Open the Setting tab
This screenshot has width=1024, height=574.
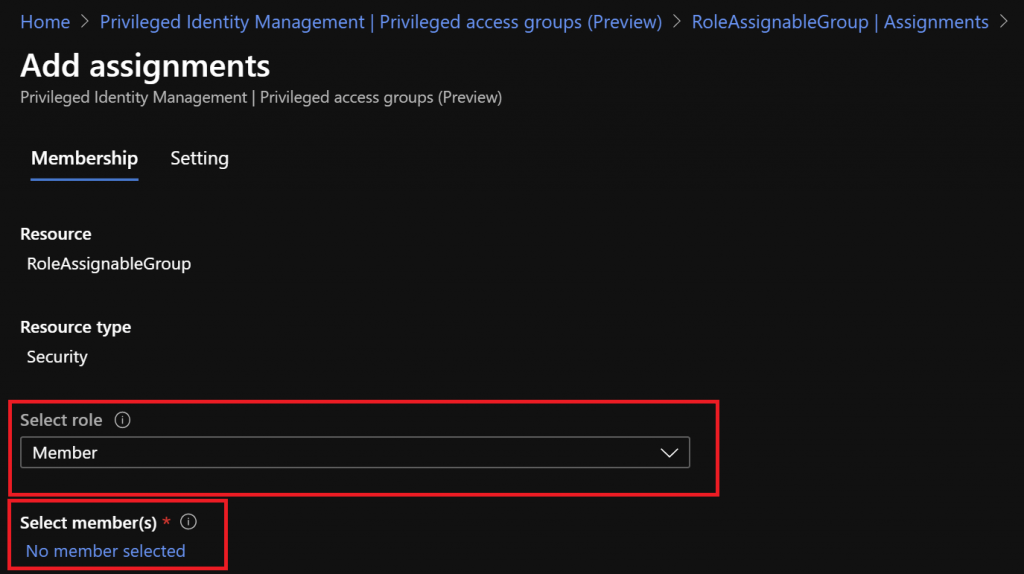[199, 159]
